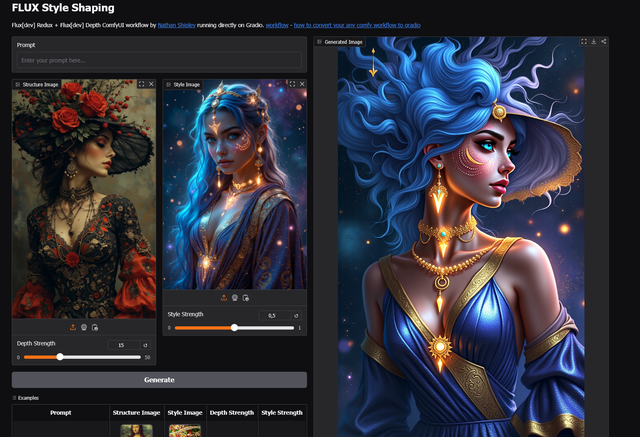Download the Generated Image
This screenshot has width=640, height=437.
pyautogui.click(x=593, y=42)
